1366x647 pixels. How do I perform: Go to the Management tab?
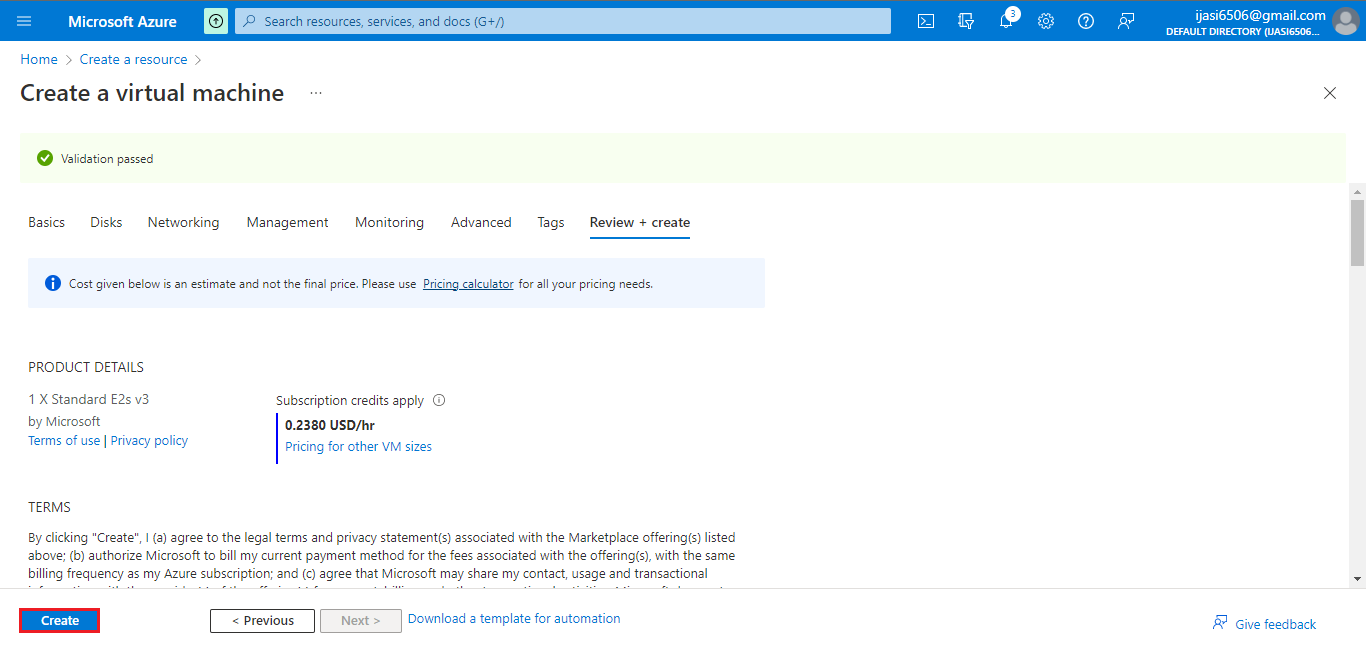(287, 222)
